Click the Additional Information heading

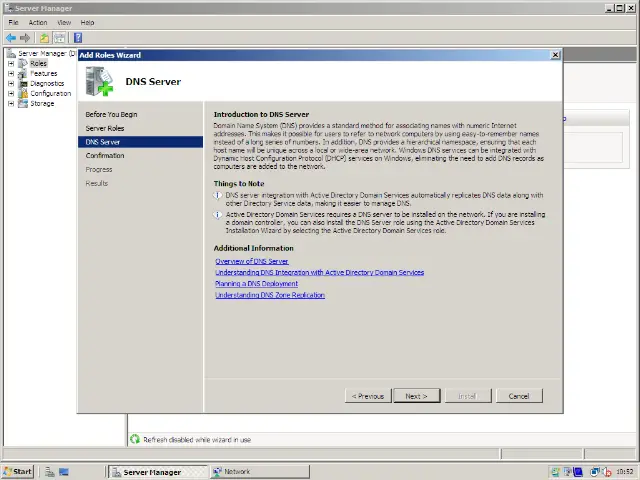pos(253,248)
